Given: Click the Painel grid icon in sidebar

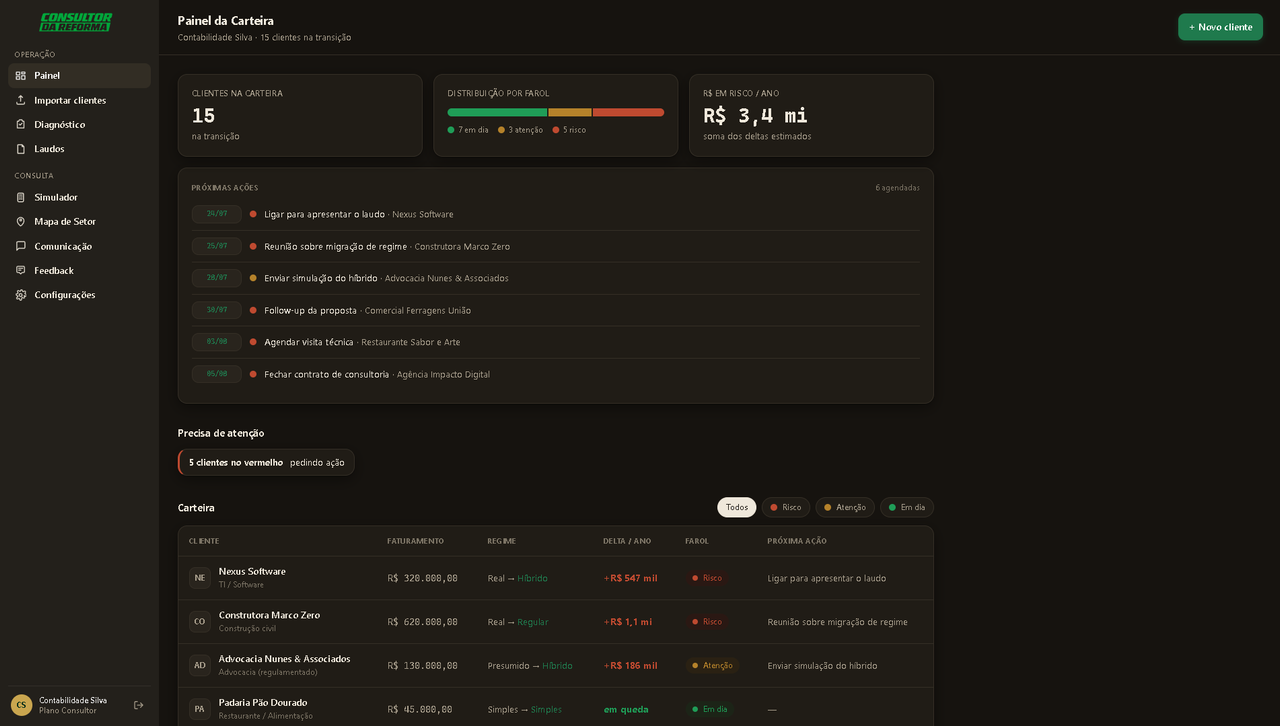Looking at the screenshot, I should pyautogui.click(x=21, y=75).
